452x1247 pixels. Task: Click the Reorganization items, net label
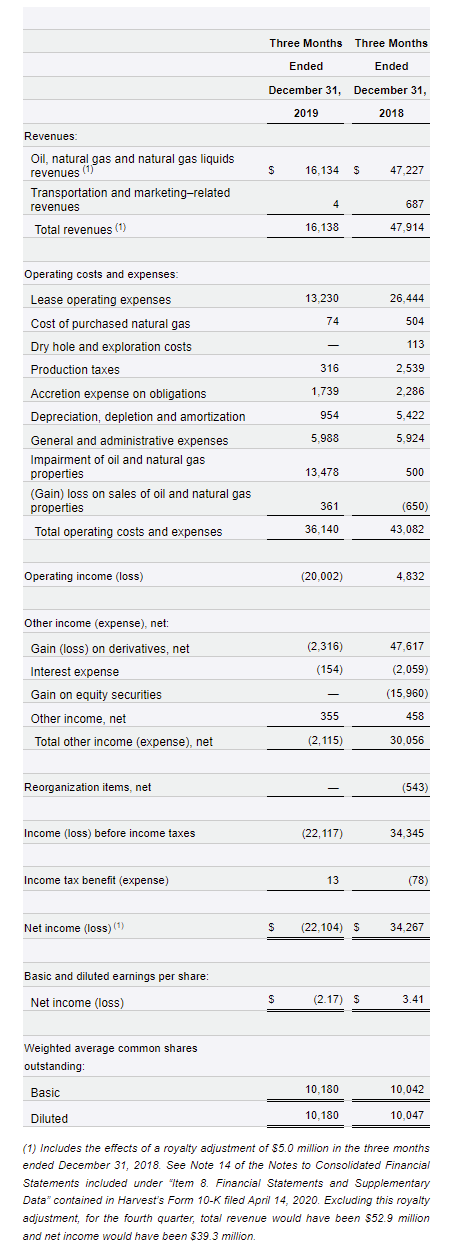click(x=88, y=787)
